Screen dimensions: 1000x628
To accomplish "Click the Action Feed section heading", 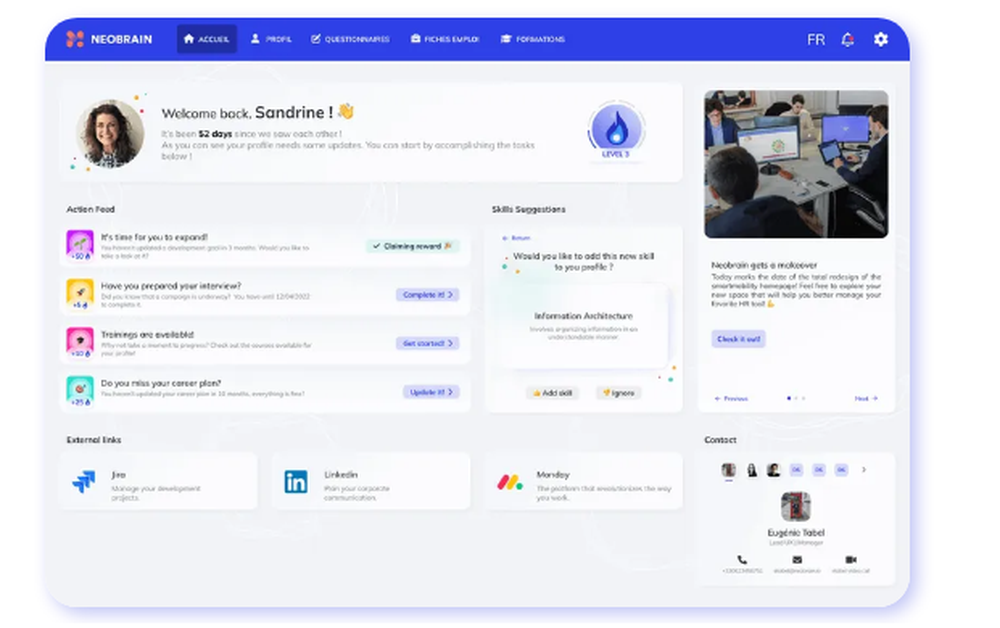I will (91, 209).
